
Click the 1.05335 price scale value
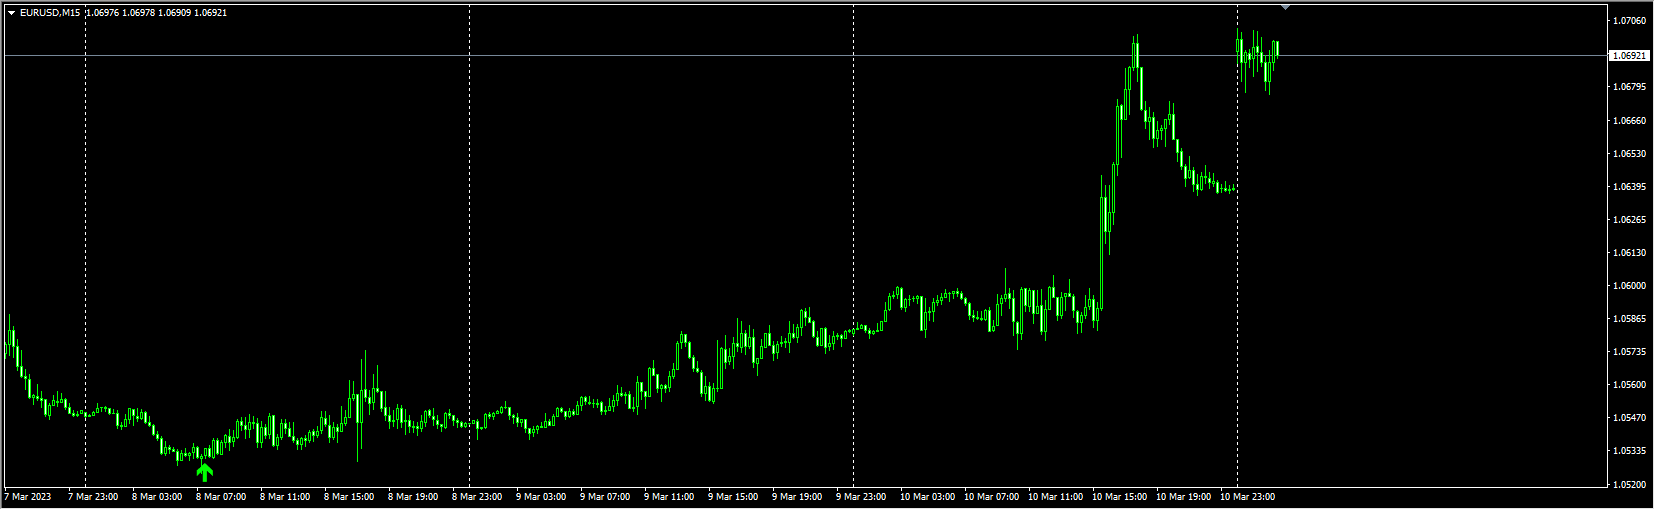(1630, 450)
